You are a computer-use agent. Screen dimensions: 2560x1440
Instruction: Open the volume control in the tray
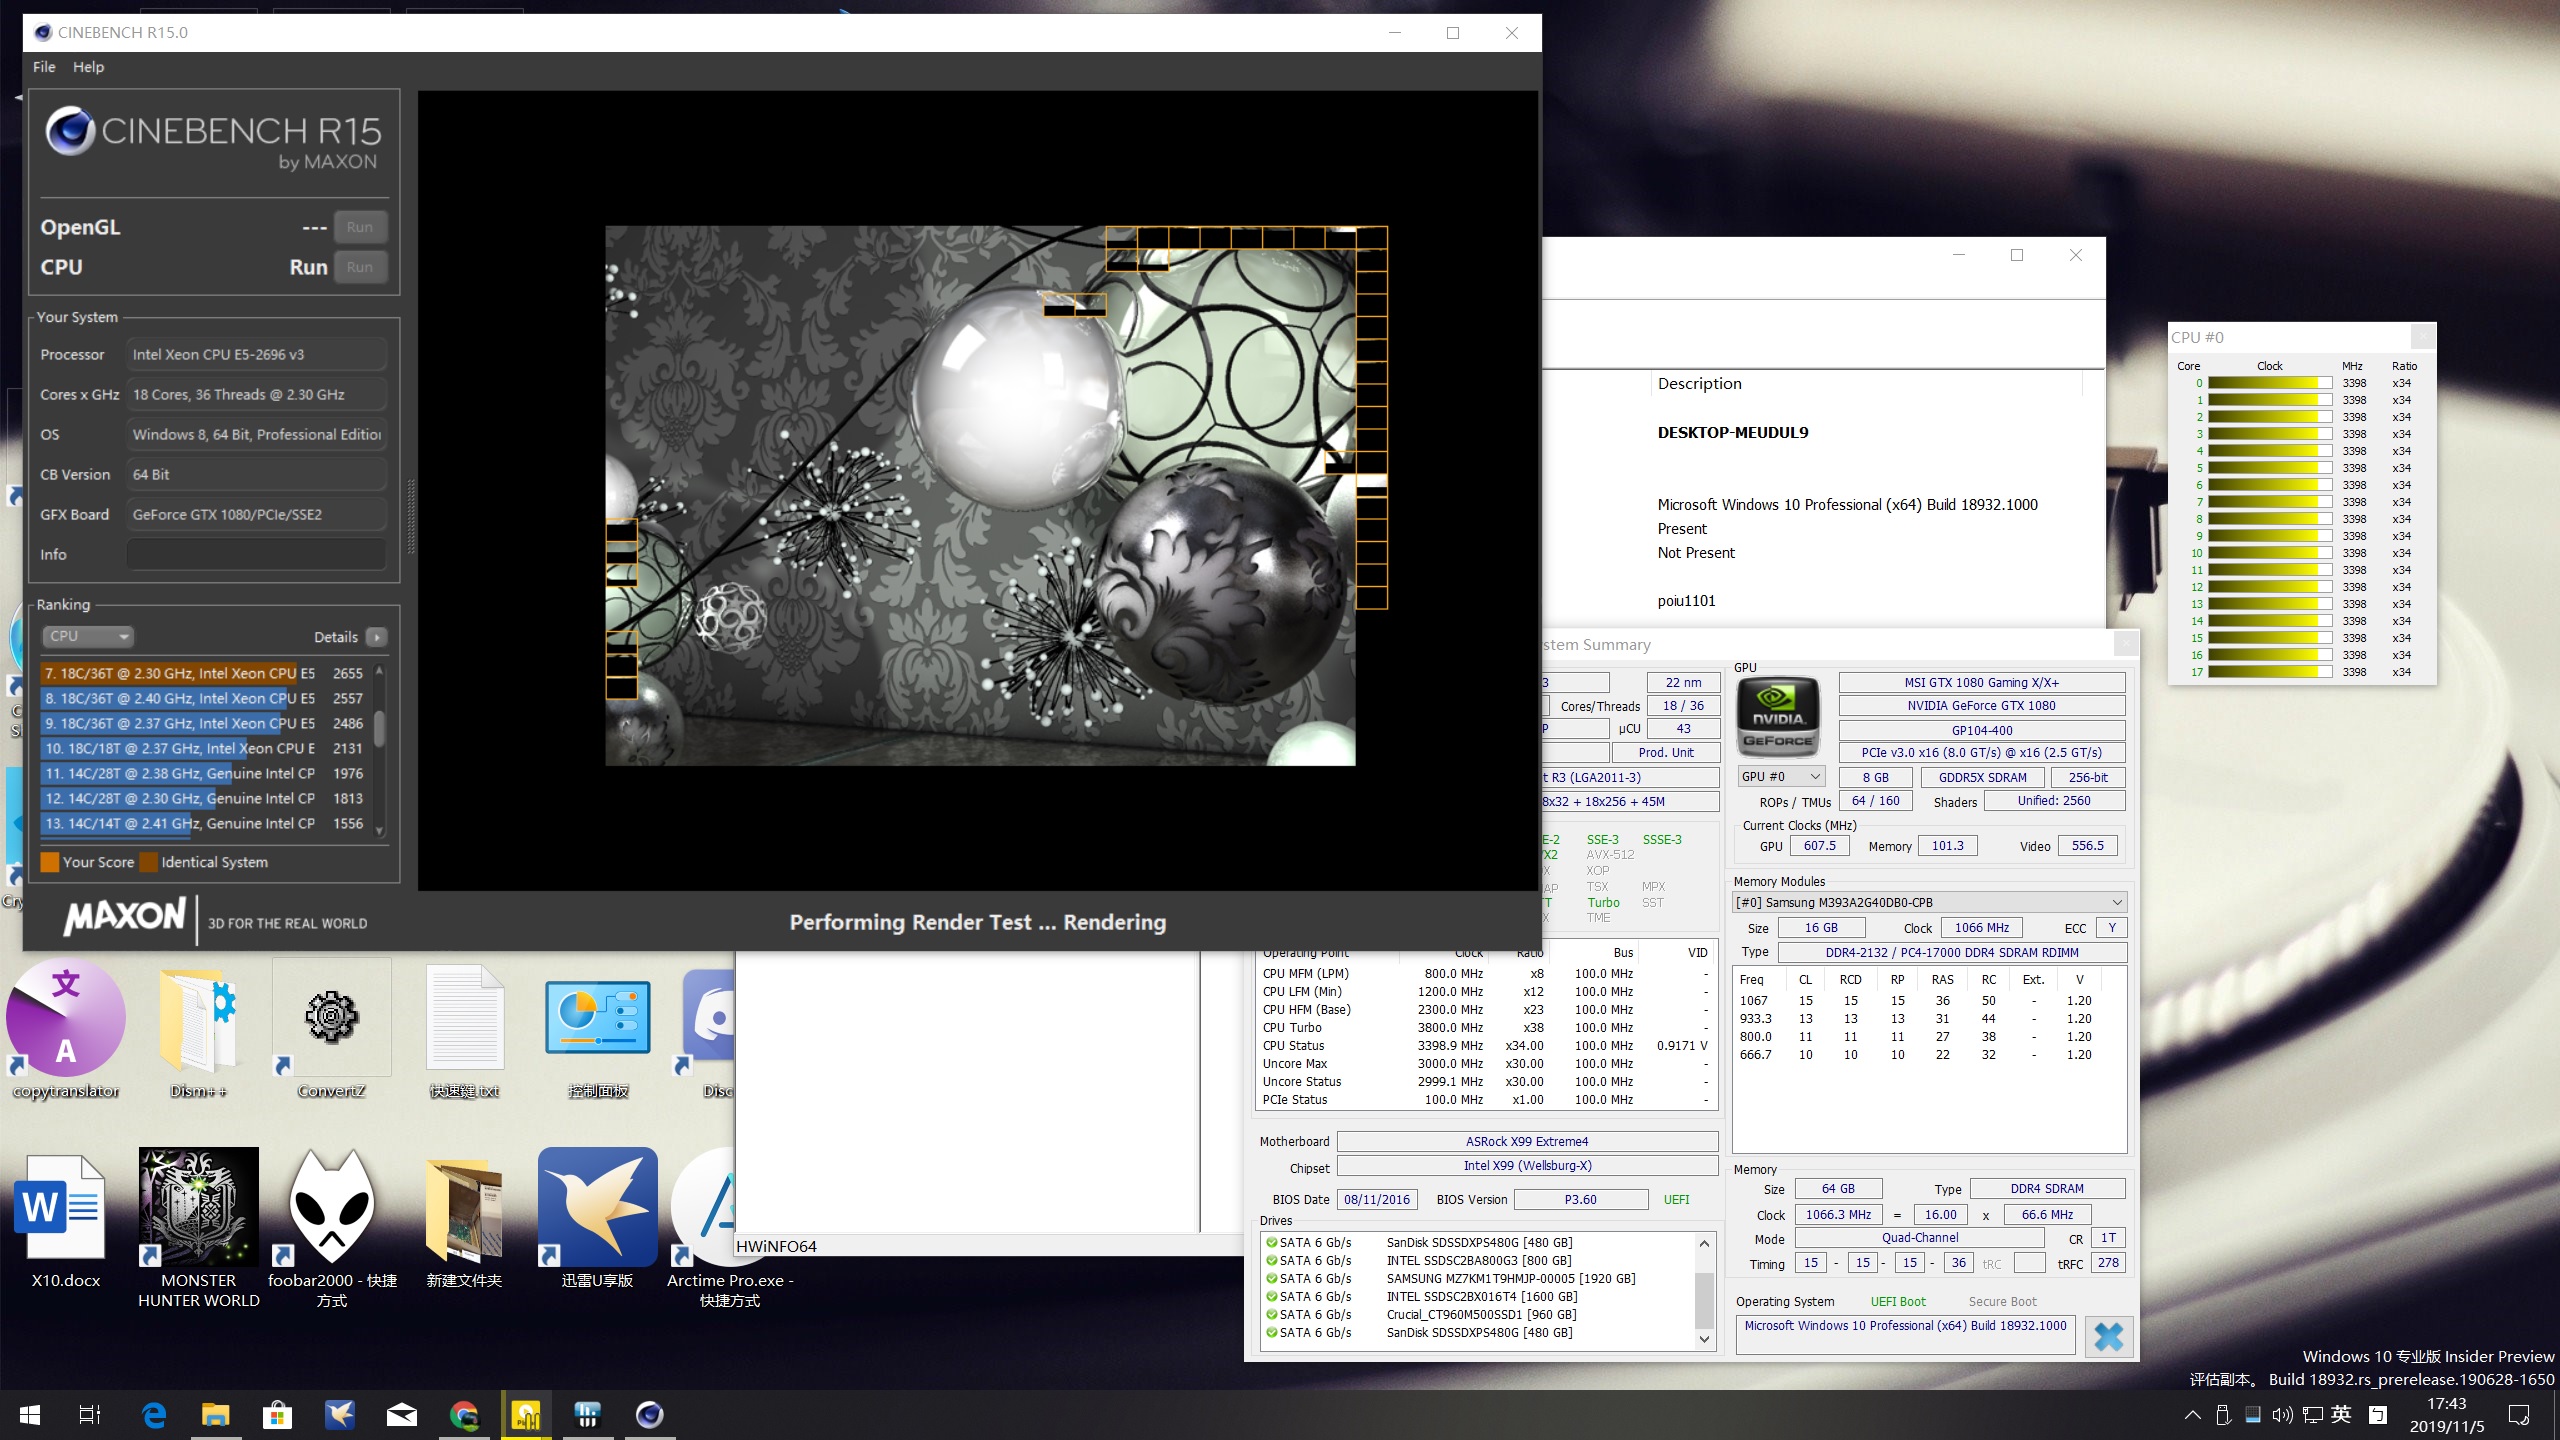coord(2282,1415)
